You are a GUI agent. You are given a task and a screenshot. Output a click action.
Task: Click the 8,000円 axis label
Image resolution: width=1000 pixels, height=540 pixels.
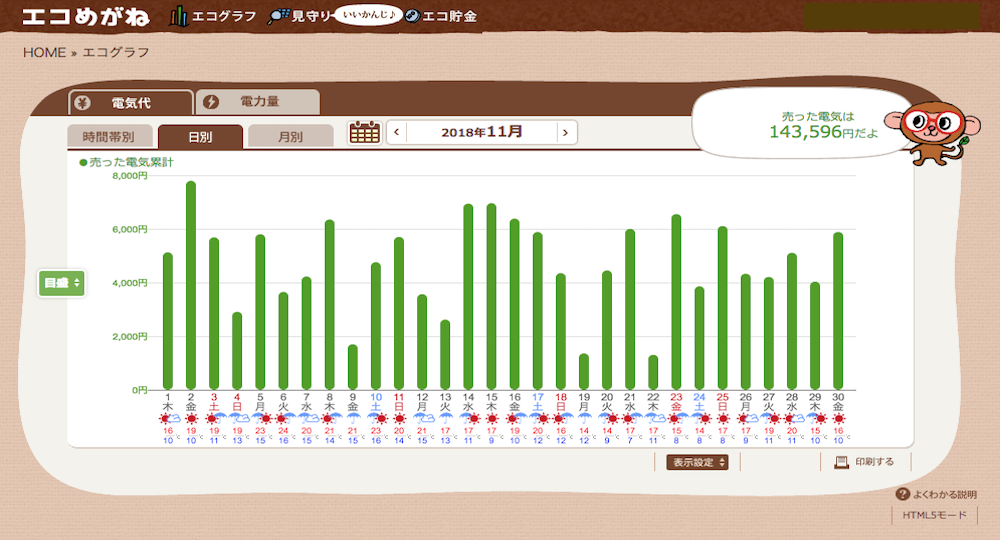click(x=129, y=175)
